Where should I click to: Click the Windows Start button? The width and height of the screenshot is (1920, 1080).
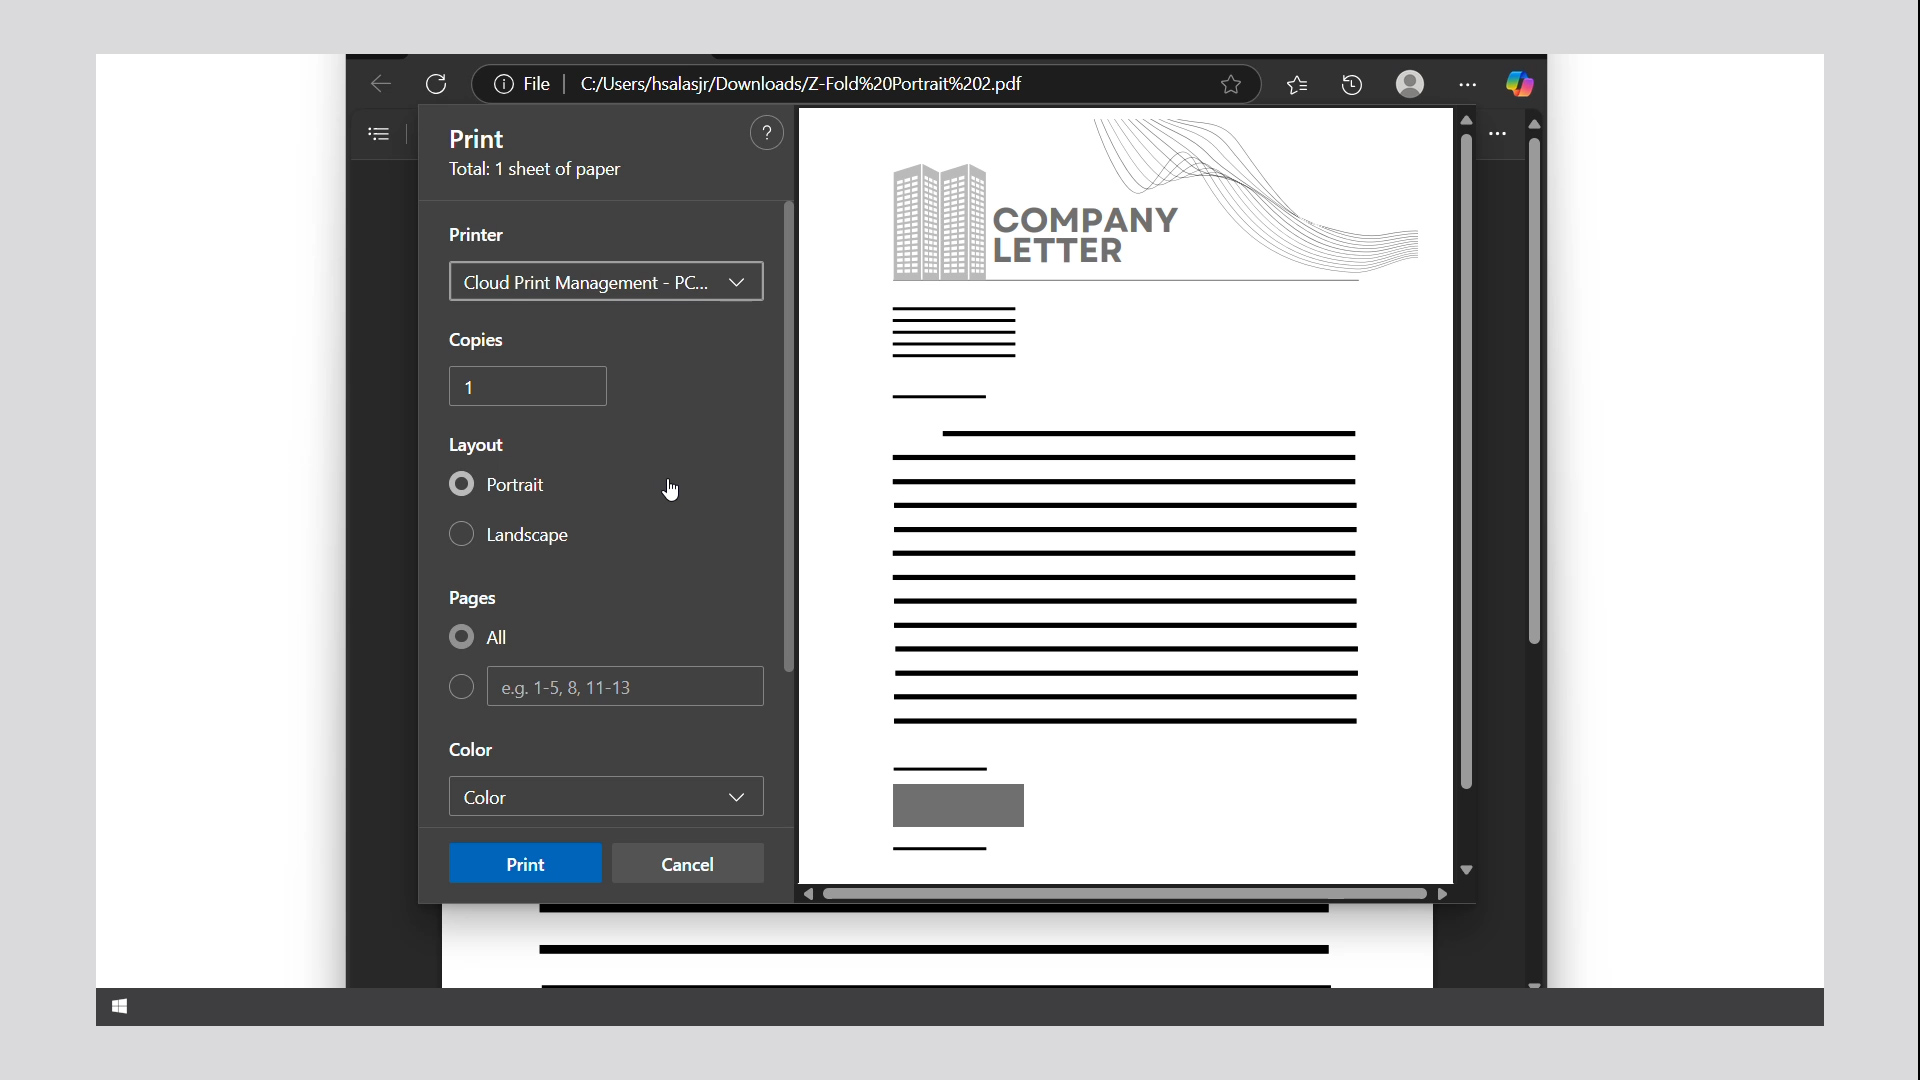coord(119,1007)
